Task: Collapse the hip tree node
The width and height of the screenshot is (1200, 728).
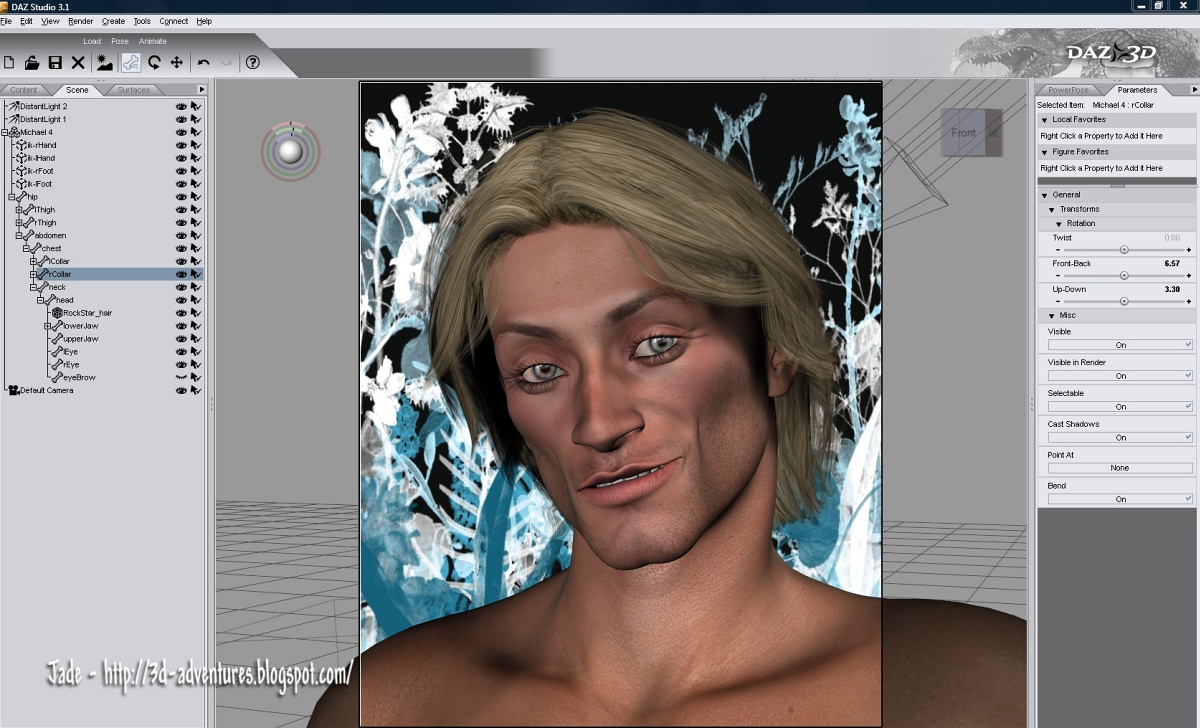Action: coord(12,197)
